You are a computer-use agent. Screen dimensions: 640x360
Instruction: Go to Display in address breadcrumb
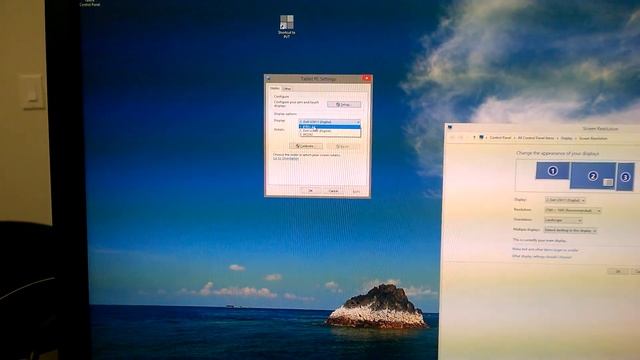point(567,138)
